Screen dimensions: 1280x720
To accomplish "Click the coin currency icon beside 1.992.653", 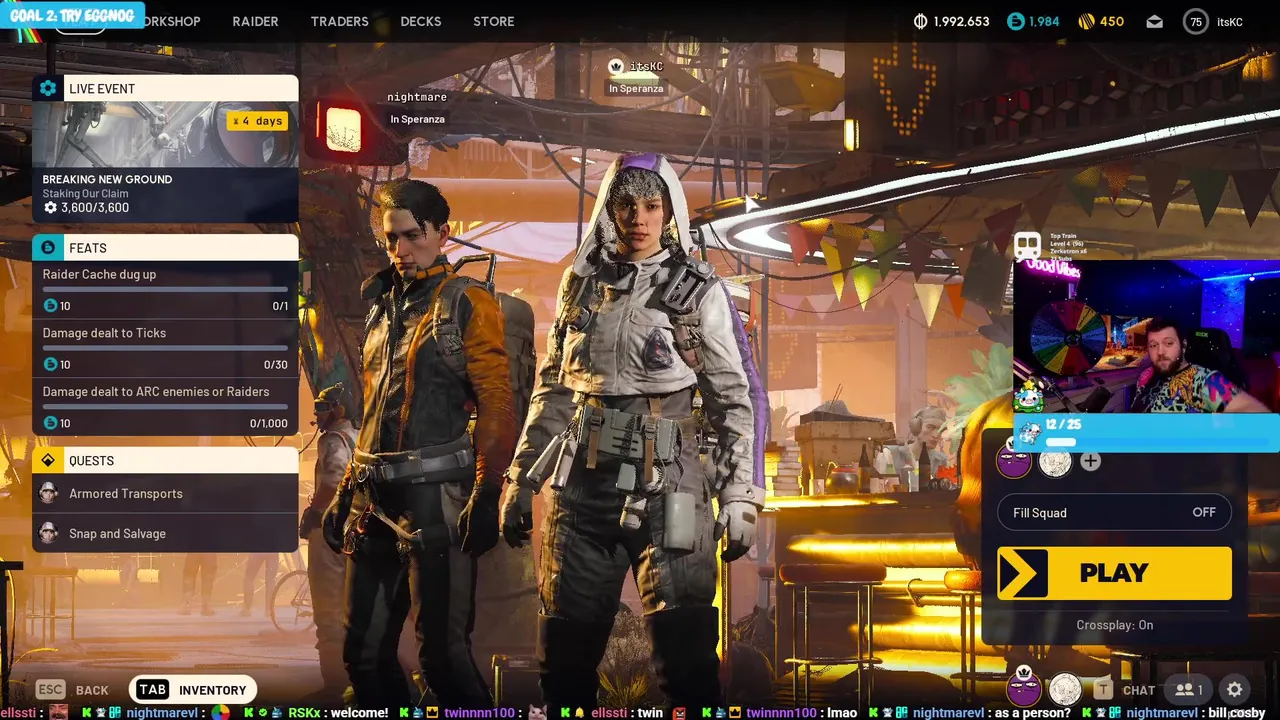I will [x=921, y=21].
